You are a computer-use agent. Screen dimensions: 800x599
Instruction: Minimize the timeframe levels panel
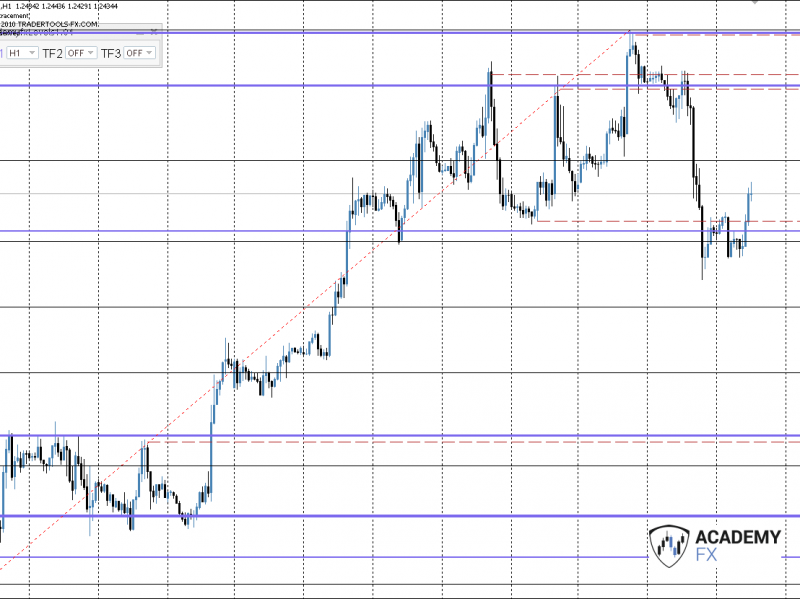[140, 32]
